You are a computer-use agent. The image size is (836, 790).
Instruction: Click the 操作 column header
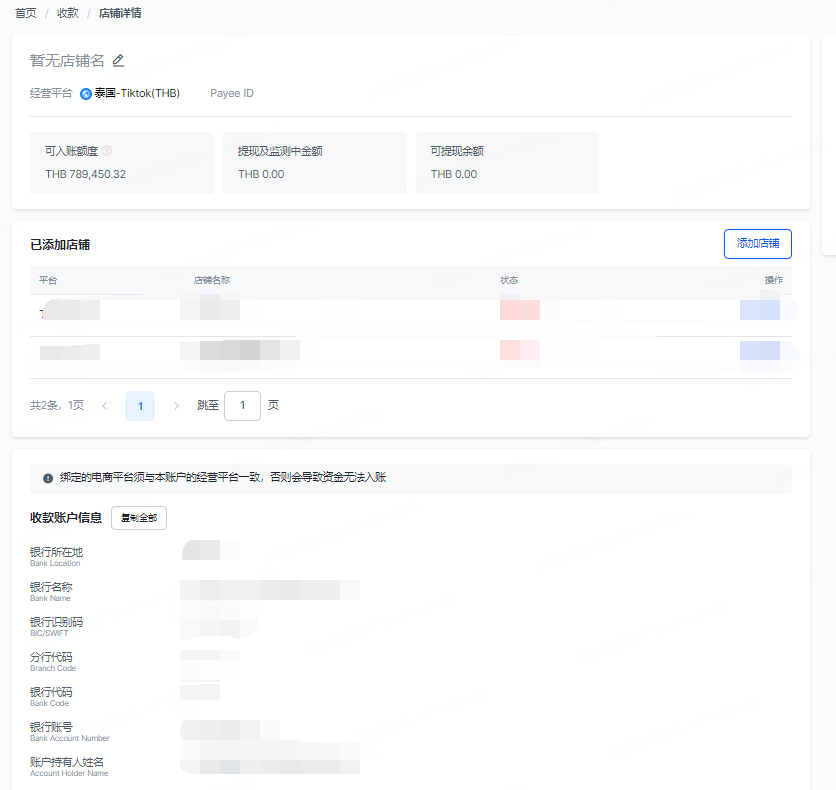click(x=774, y=280)
